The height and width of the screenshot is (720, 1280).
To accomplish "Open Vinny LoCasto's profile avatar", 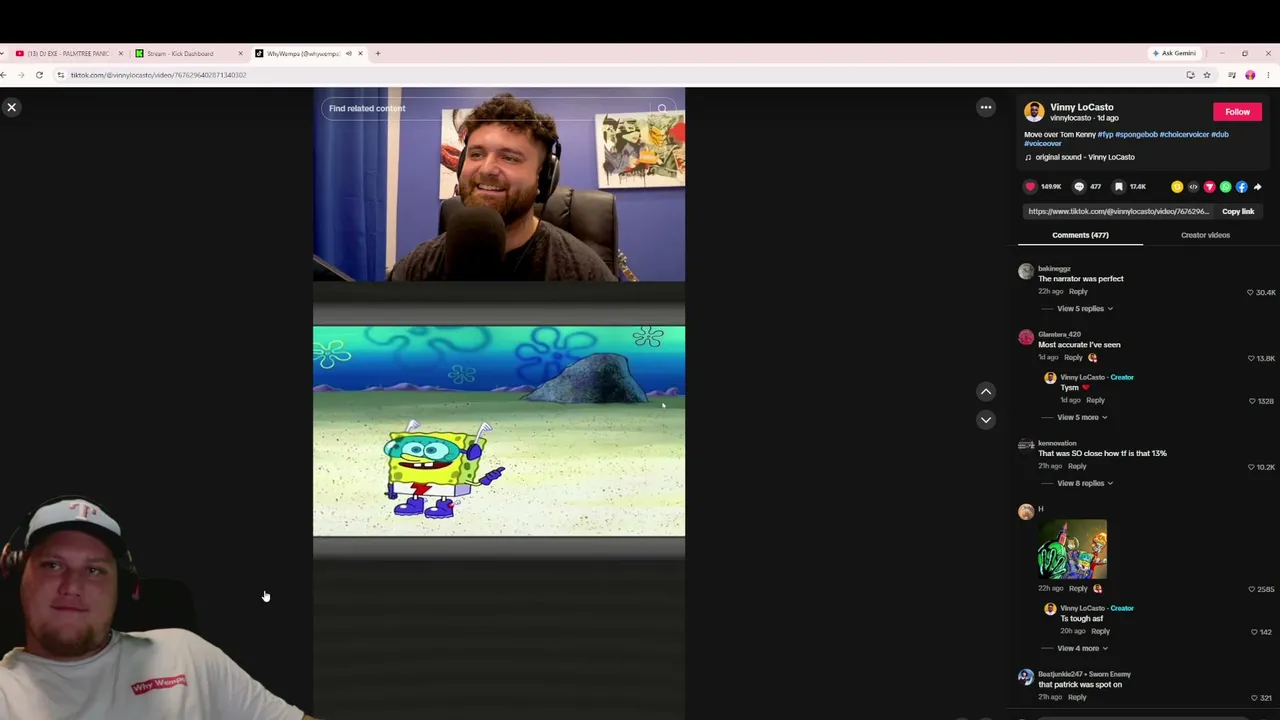I will point(1034,111).
